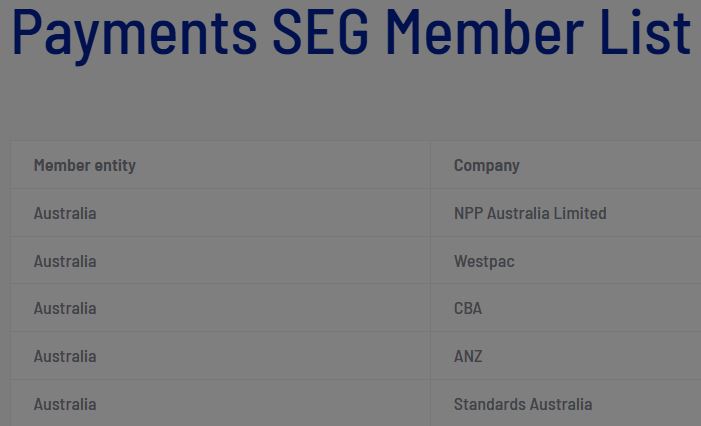Click the Payments SEG Member List heading
The image size is (701, 426).
pyautogui.click(x=350, y=32)
